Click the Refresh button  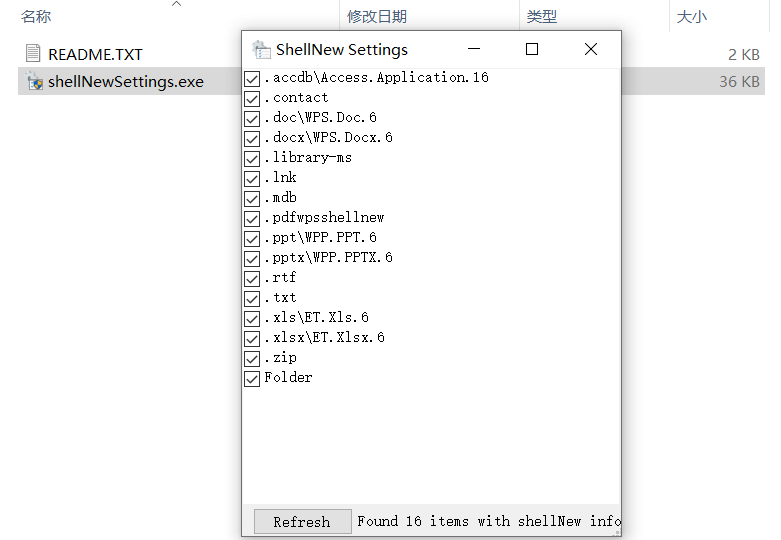302,522
